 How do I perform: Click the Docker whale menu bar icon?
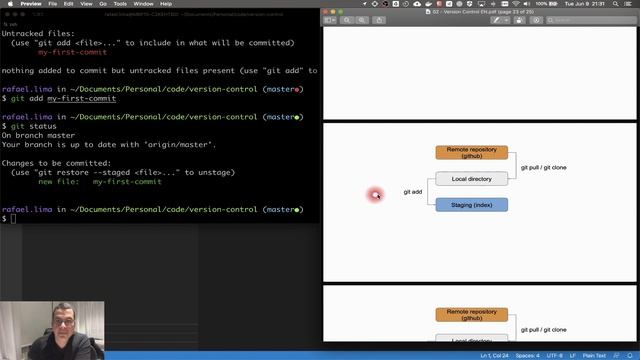[x=429, y=4]
